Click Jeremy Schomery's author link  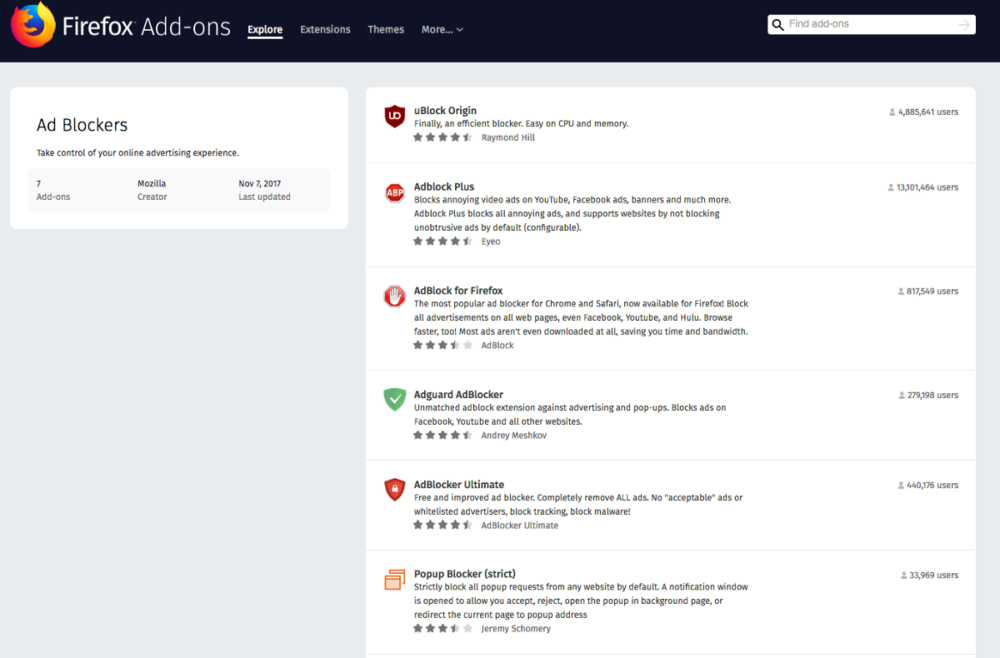click(516, 628)
